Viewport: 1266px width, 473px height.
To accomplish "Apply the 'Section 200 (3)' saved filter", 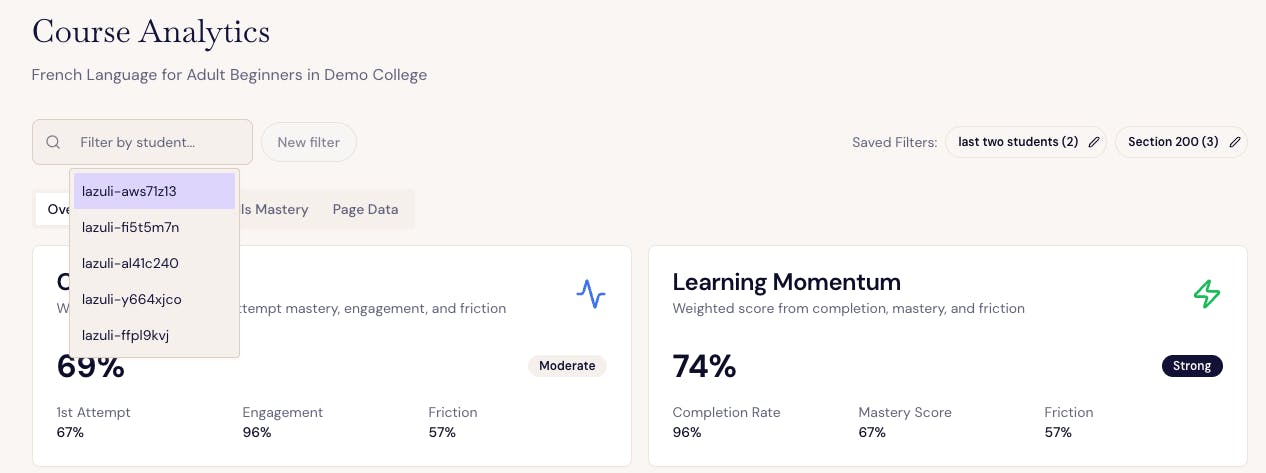I will pos(1172,142).
